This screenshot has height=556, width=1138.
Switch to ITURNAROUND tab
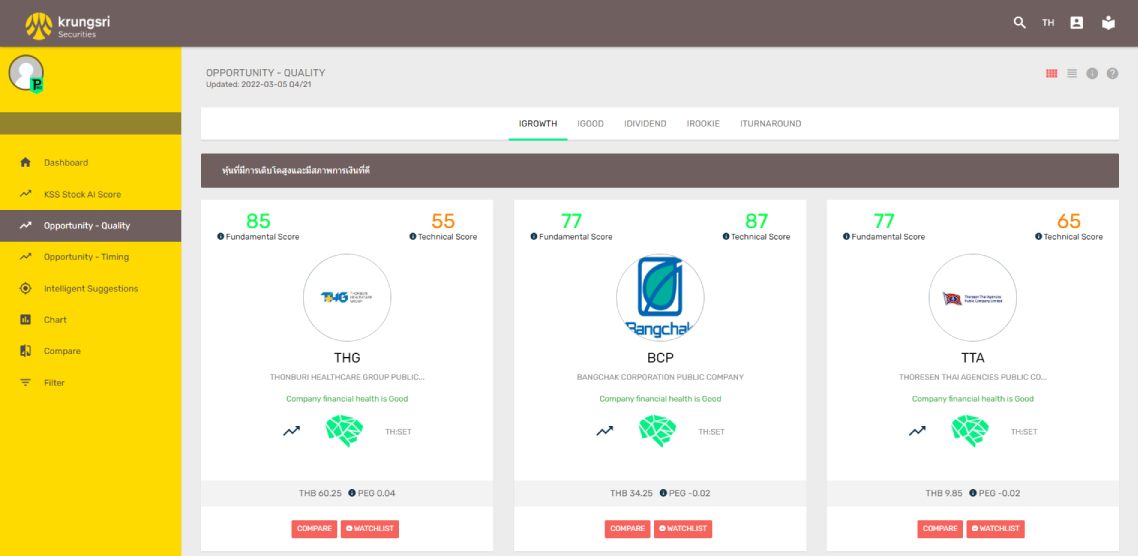point(771,124)
